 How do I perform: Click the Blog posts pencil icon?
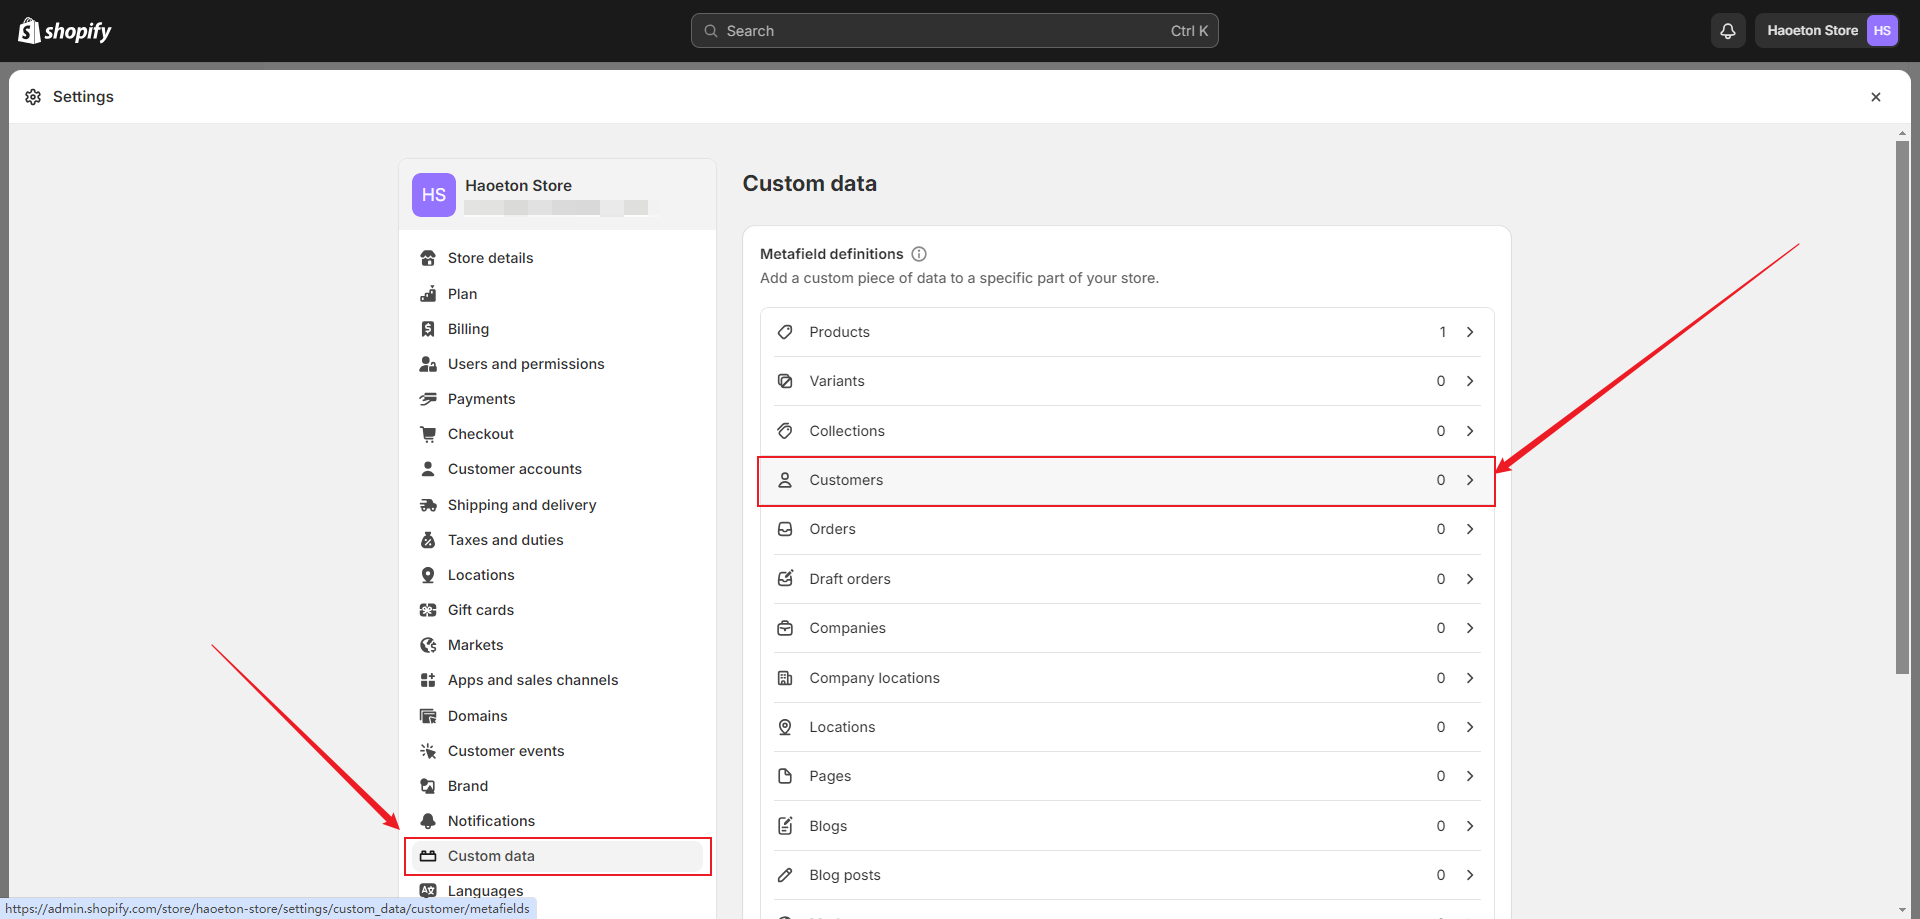pyautogui.click(x=785, y=875)
